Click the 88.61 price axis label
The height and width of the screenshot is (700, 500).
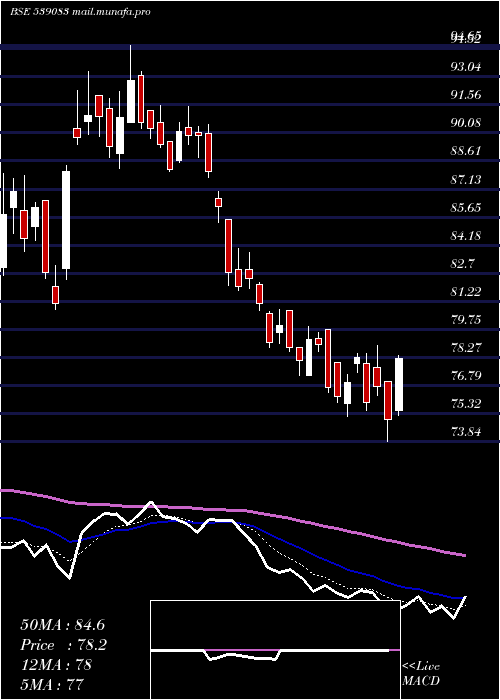[x=466, y=151]
